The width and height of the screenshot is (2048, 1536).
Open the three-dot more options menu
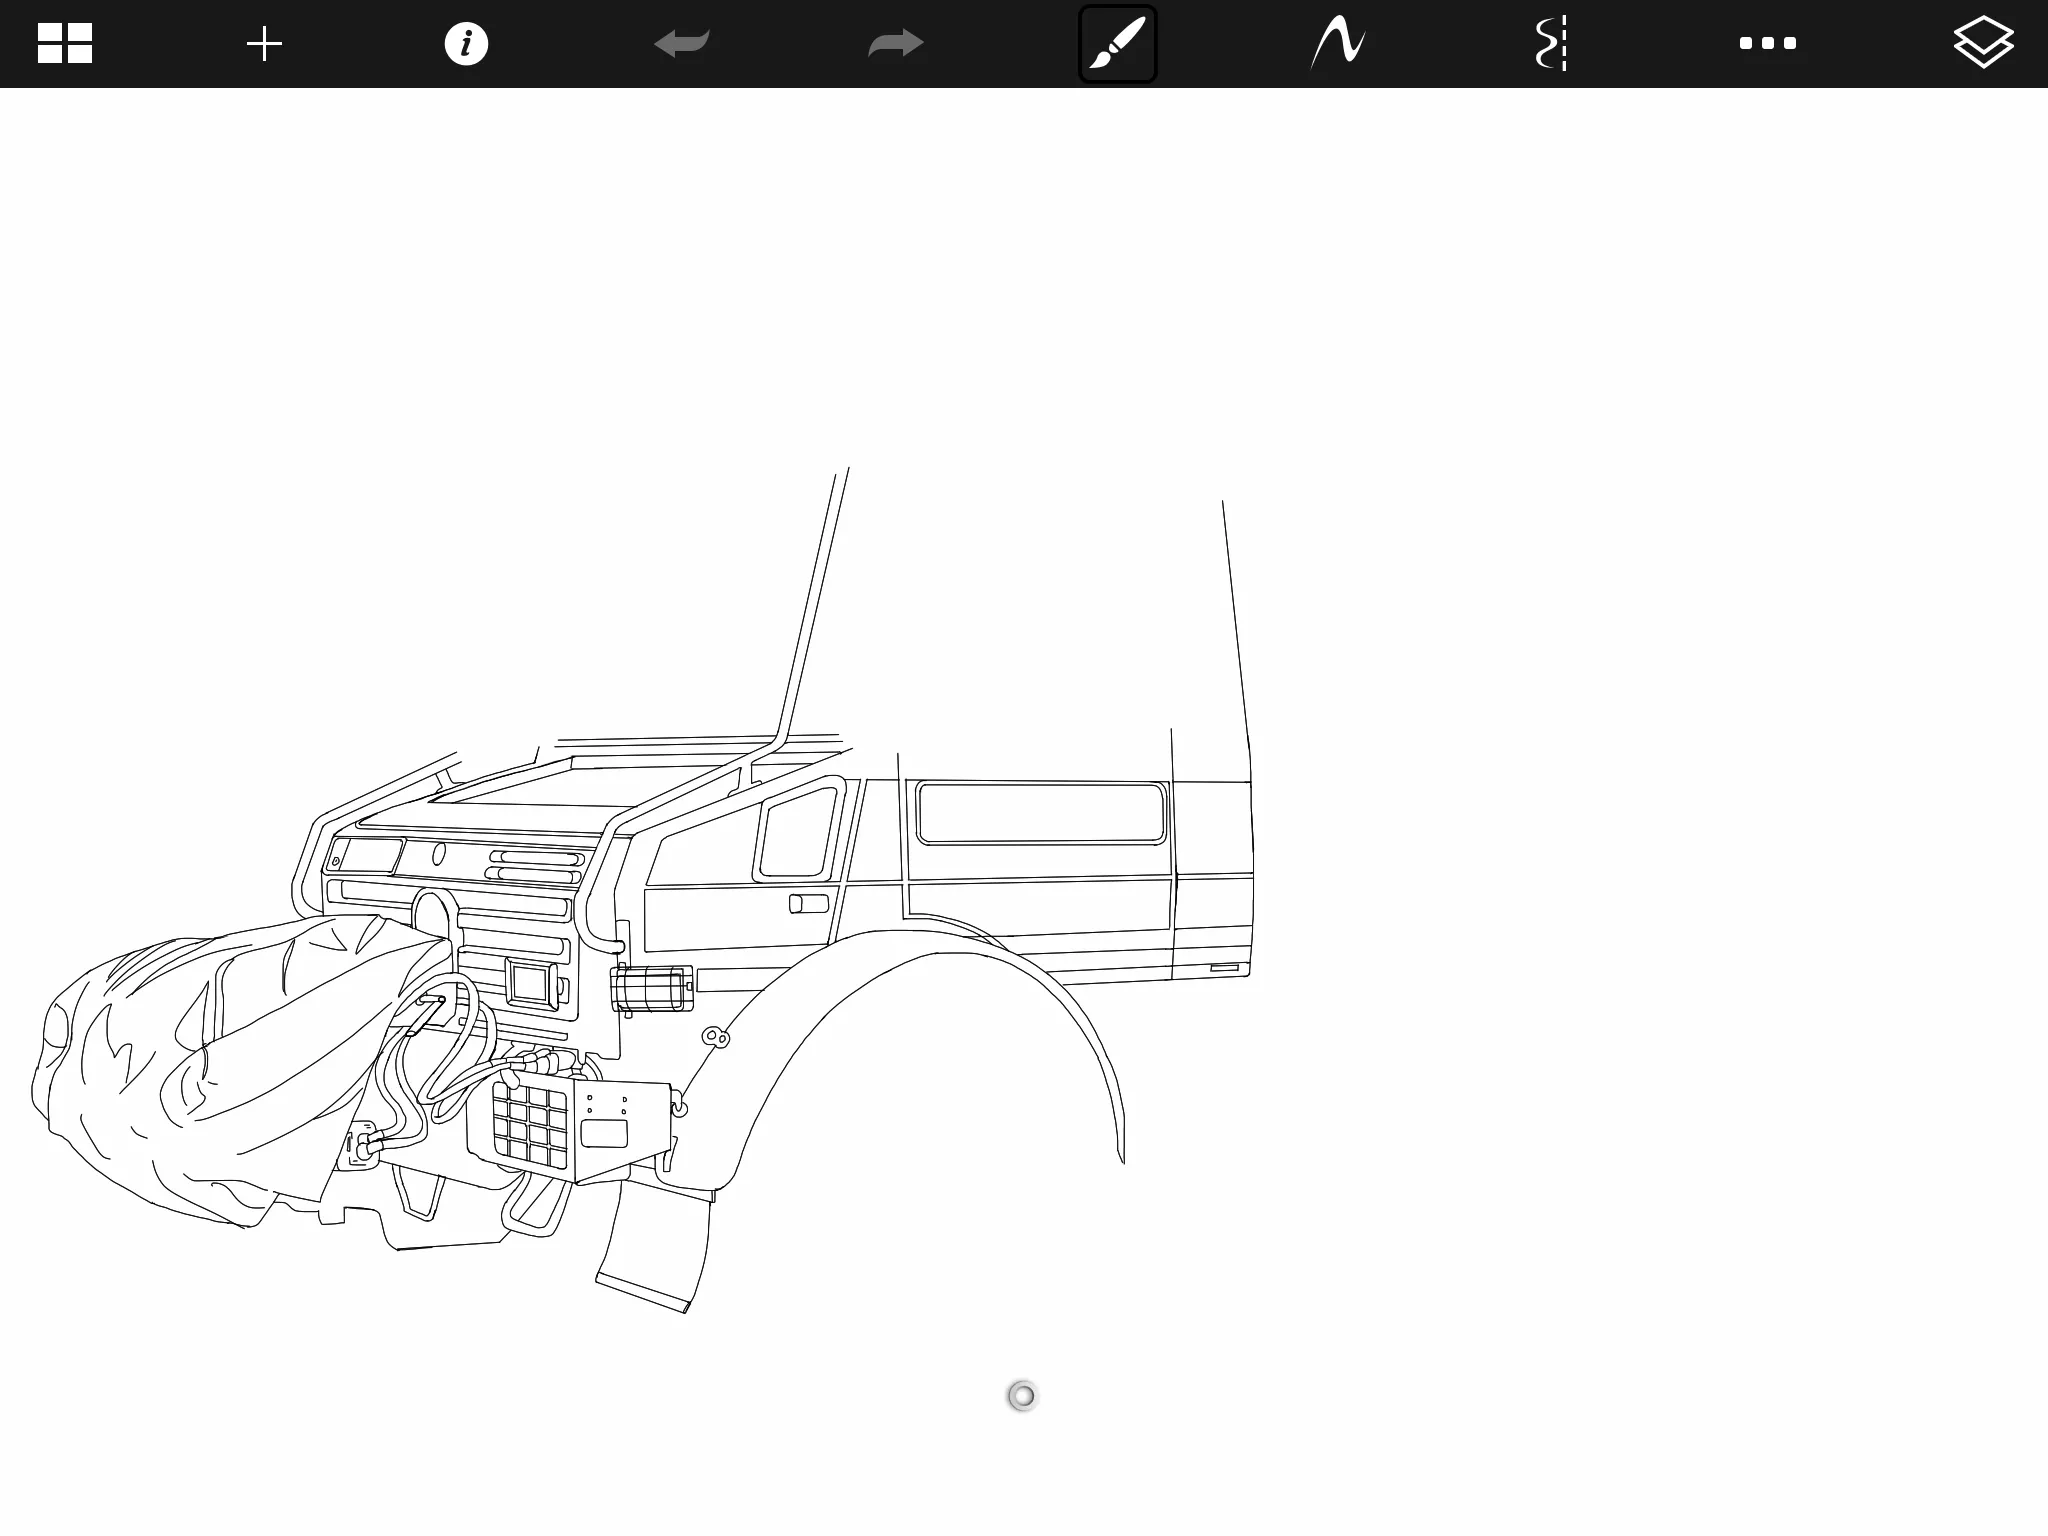click(x=1767, y=44)
